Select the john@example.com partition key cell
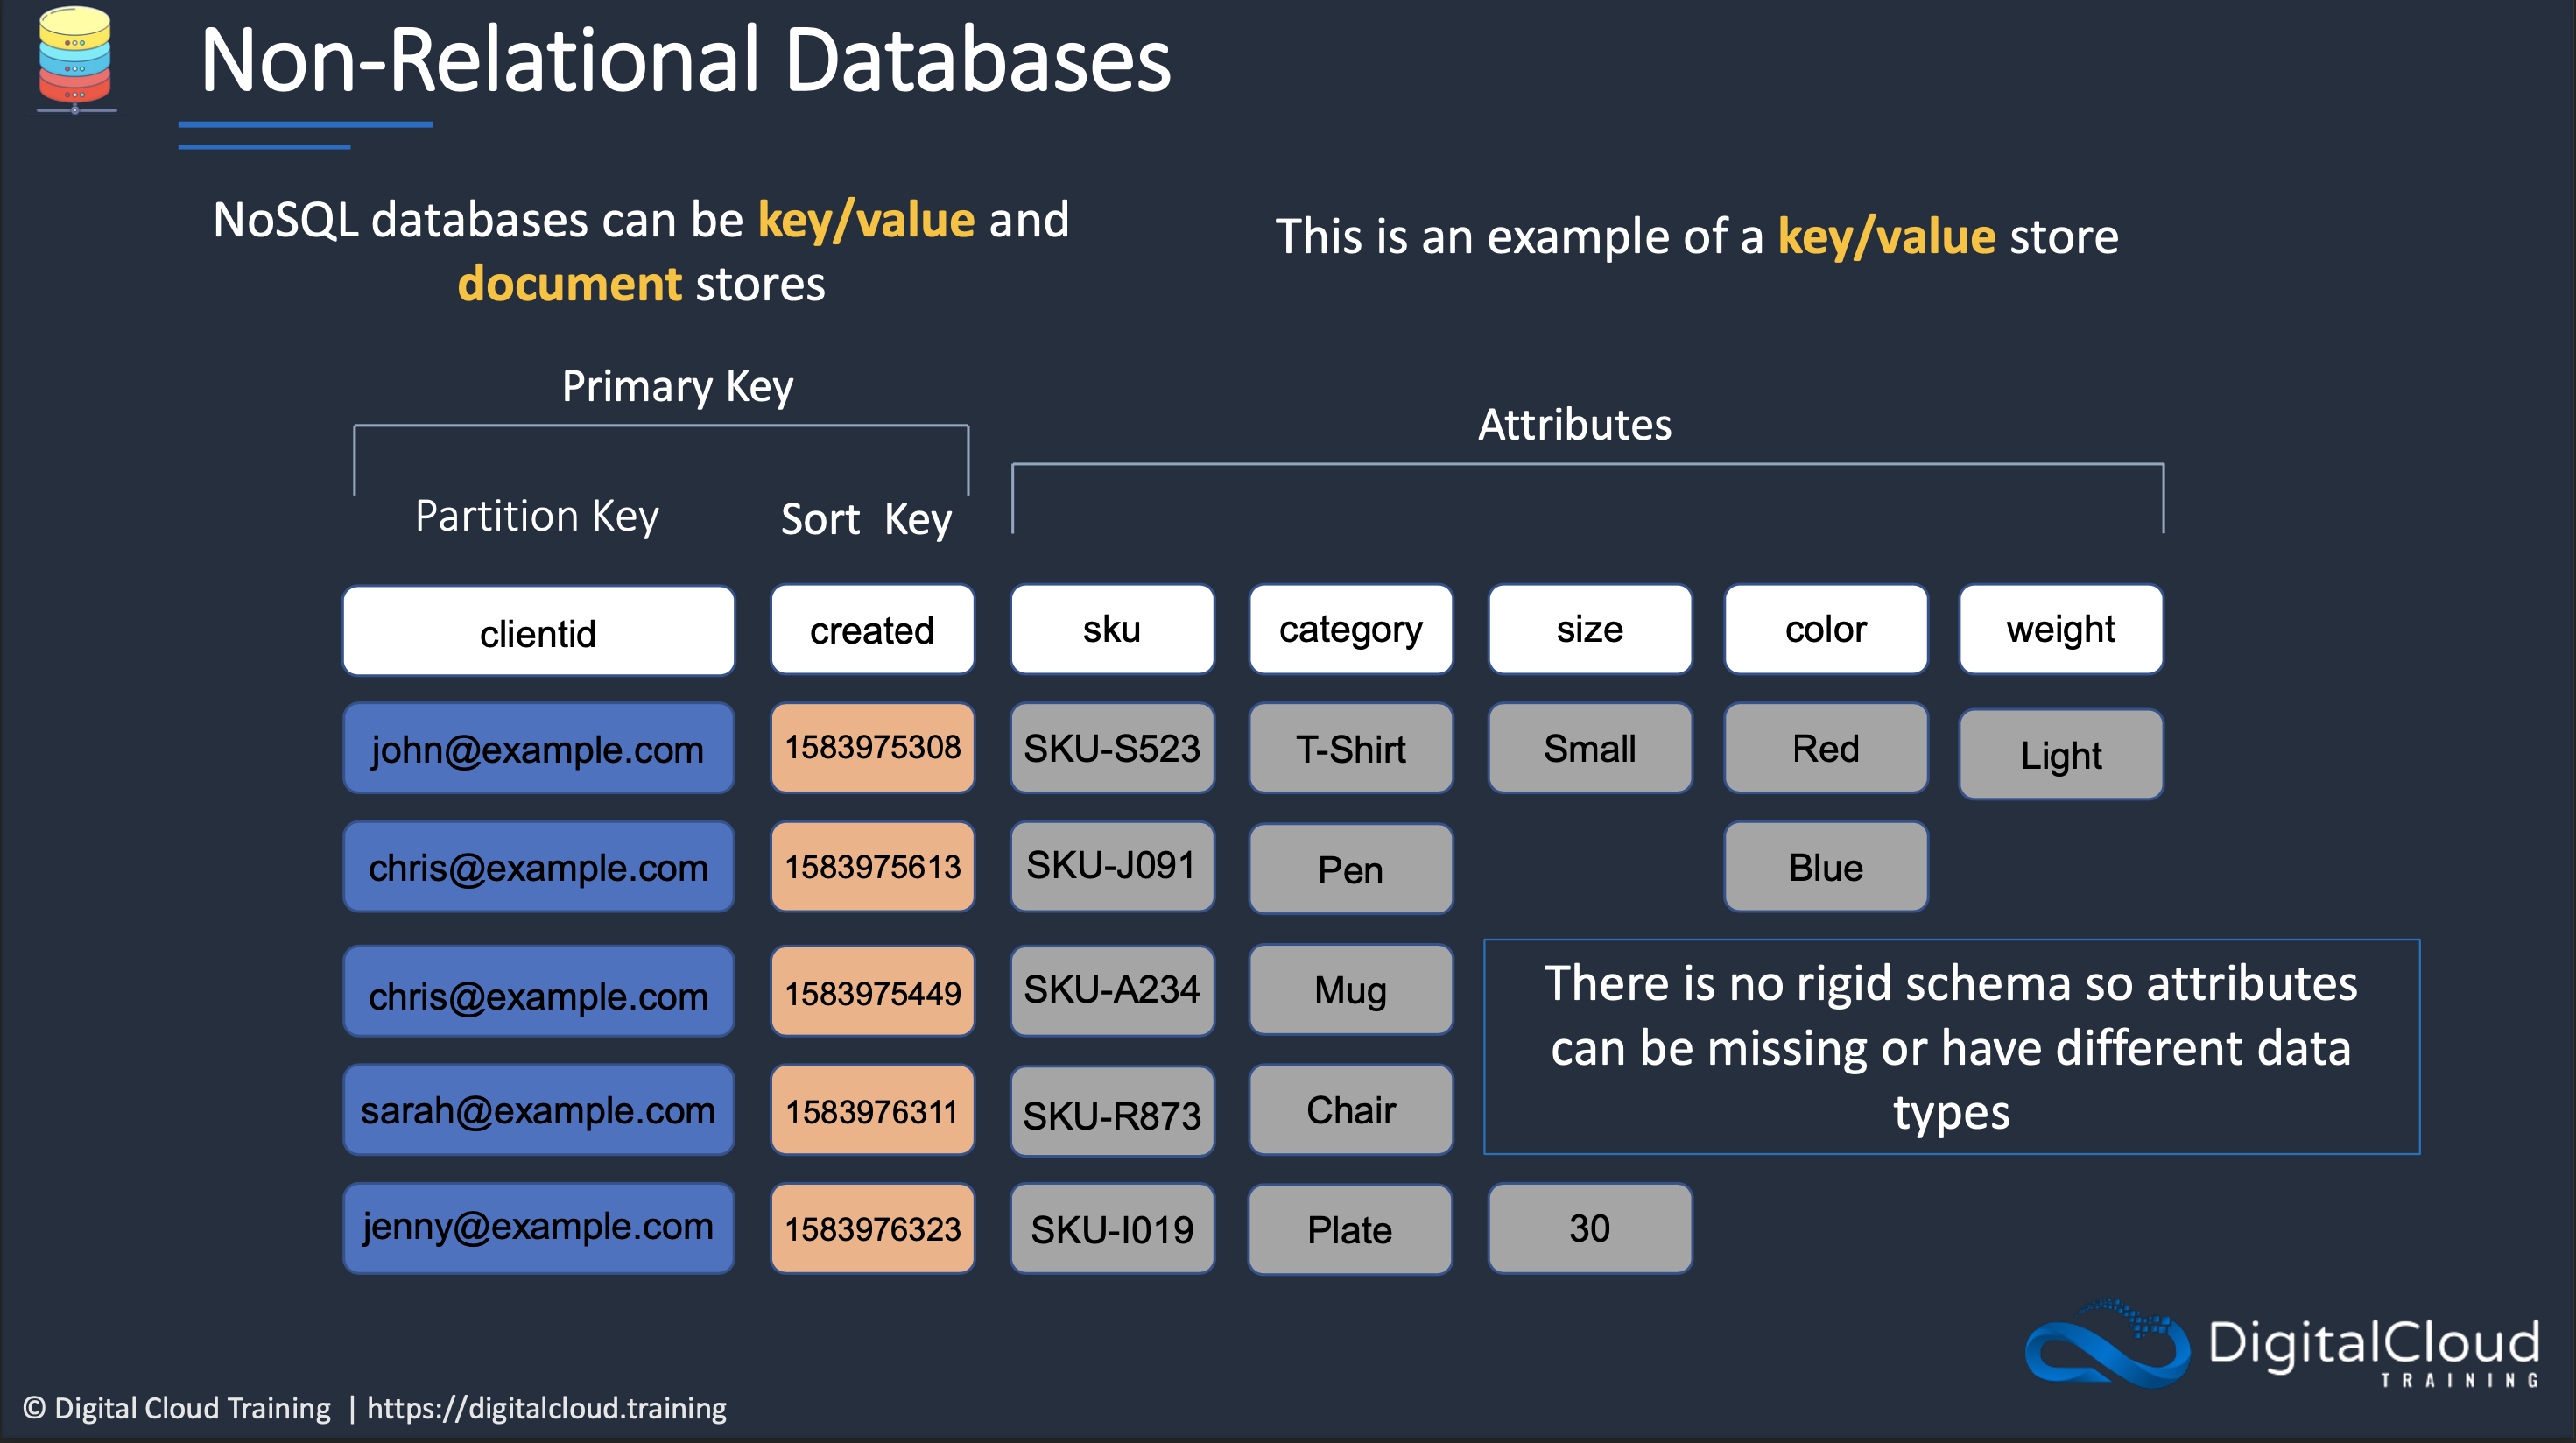Screen dimensions: 2576x1443 pos(538,749)
